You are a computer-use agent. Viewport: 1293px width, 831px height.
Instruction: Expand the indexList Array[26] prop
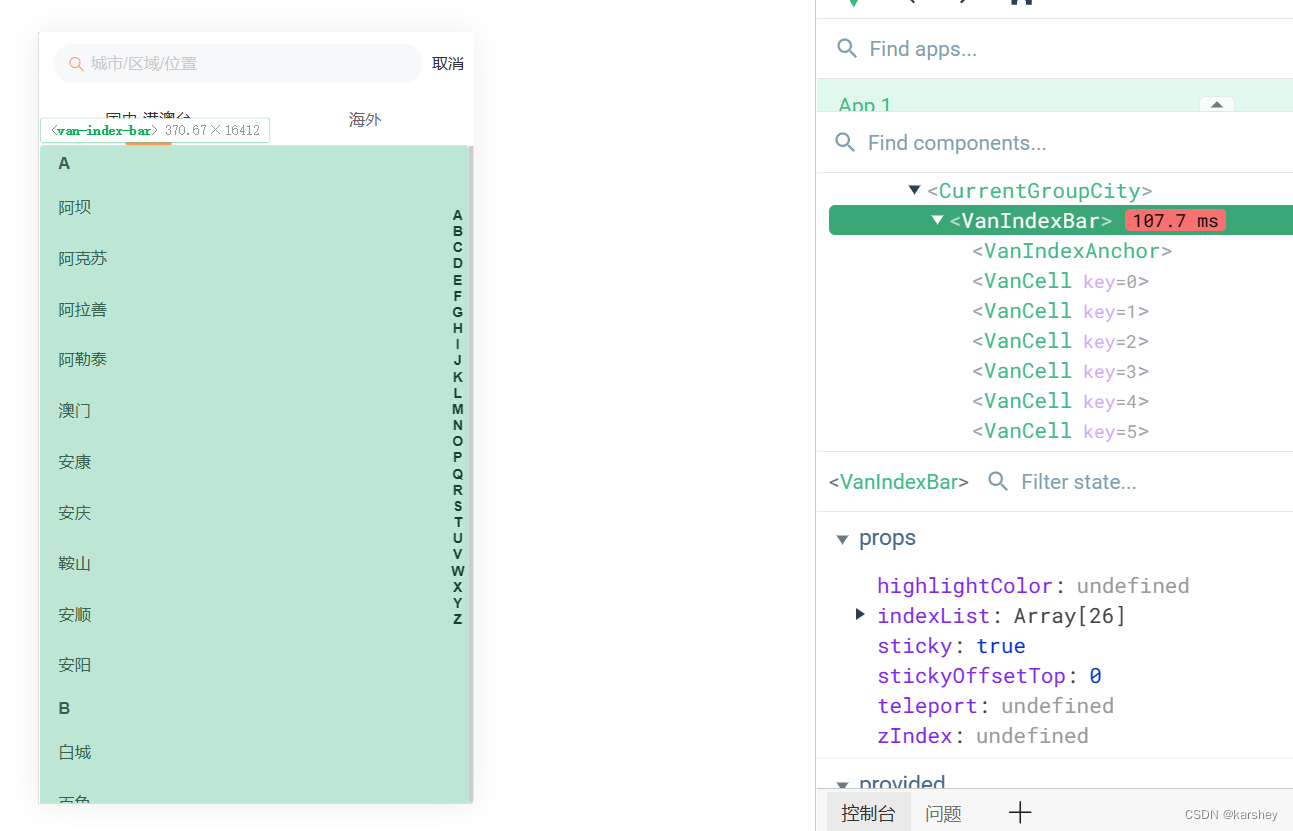(860, 614)
